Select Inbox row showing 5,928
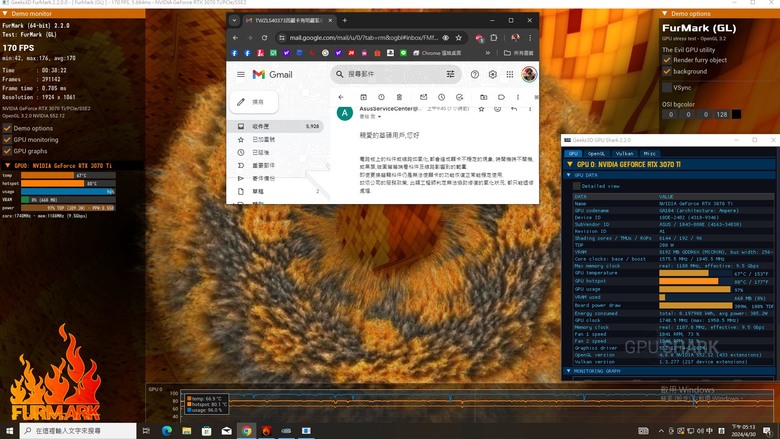This screenshot has height=439, width=780. [x=278, y=126]
